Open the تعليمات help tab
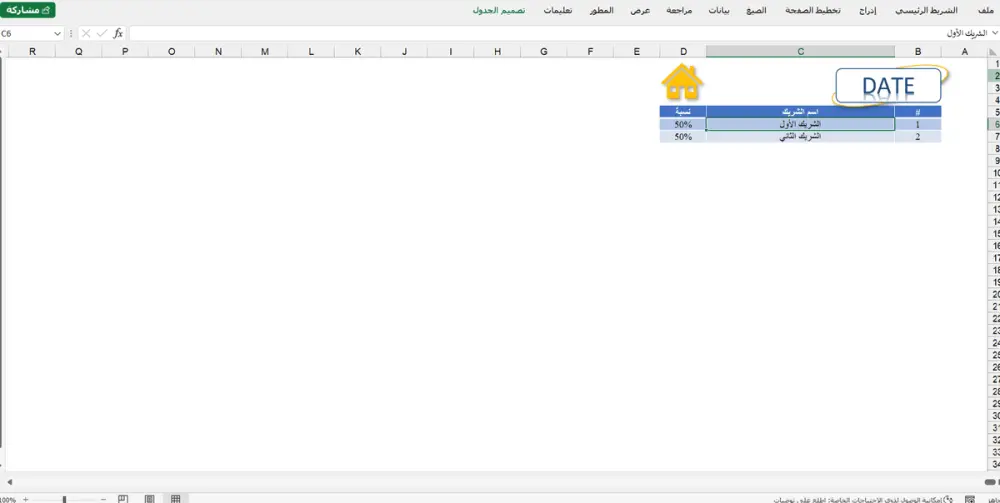The width and height of the screenshot is (1000, 503). (558, 11)
